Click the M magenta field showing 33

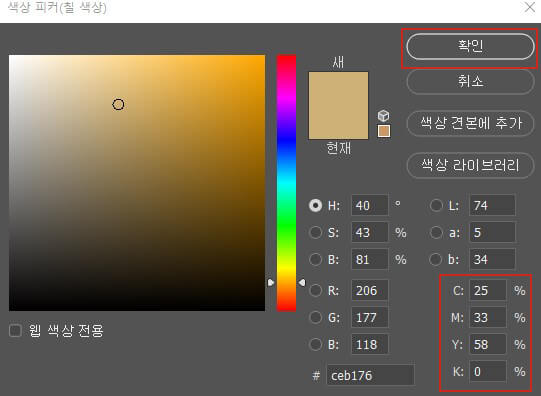pos(488,317)
